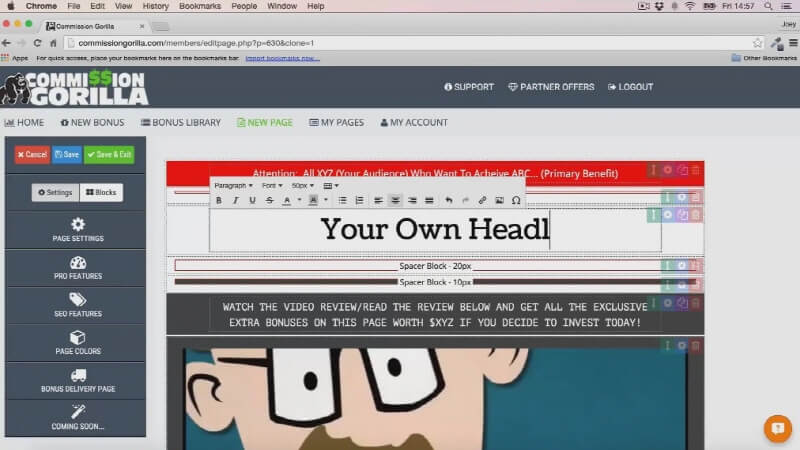Image resolution: width=800 pixels, height=450 pixels.
Task: Justify headline text
Action: coord(429,201)
